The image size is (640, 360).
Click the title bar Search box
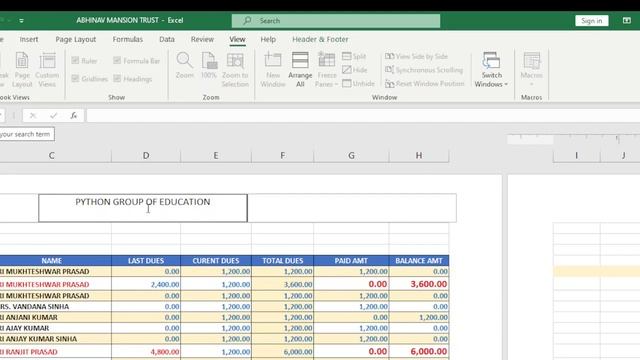(x=336, y=21)
